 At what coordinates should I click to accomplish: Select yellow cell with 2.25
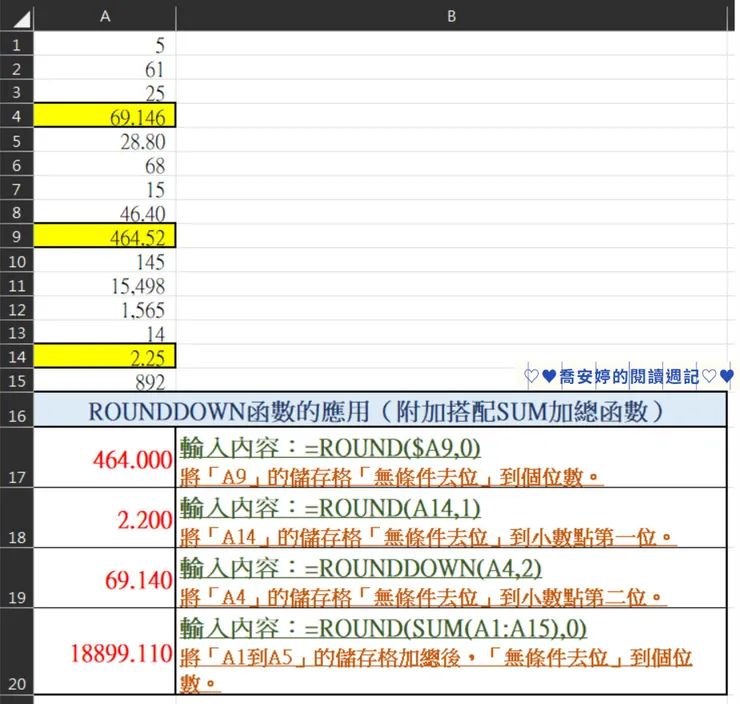[x=105, y=356]
